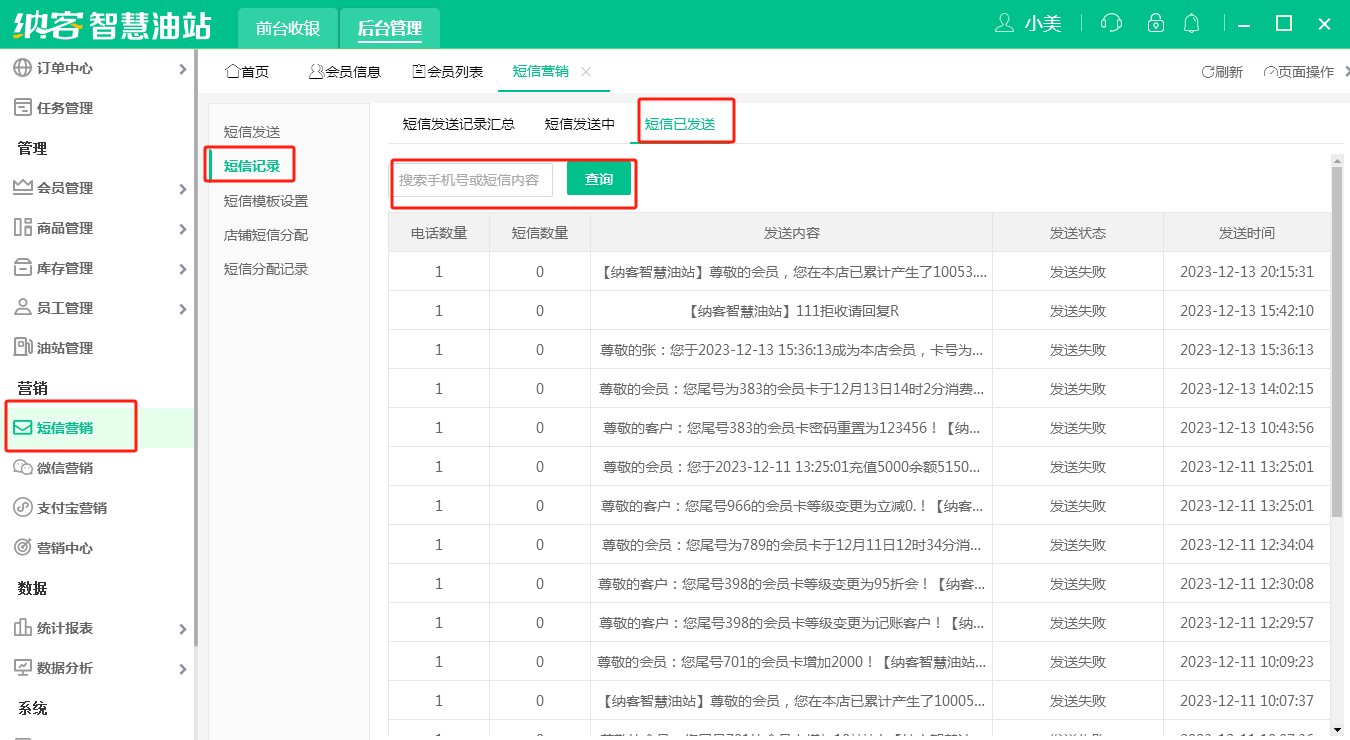The image size is (1350, 740).
Task: Switch to the 前台收银 tab
Action: click(x=287, y=28)
